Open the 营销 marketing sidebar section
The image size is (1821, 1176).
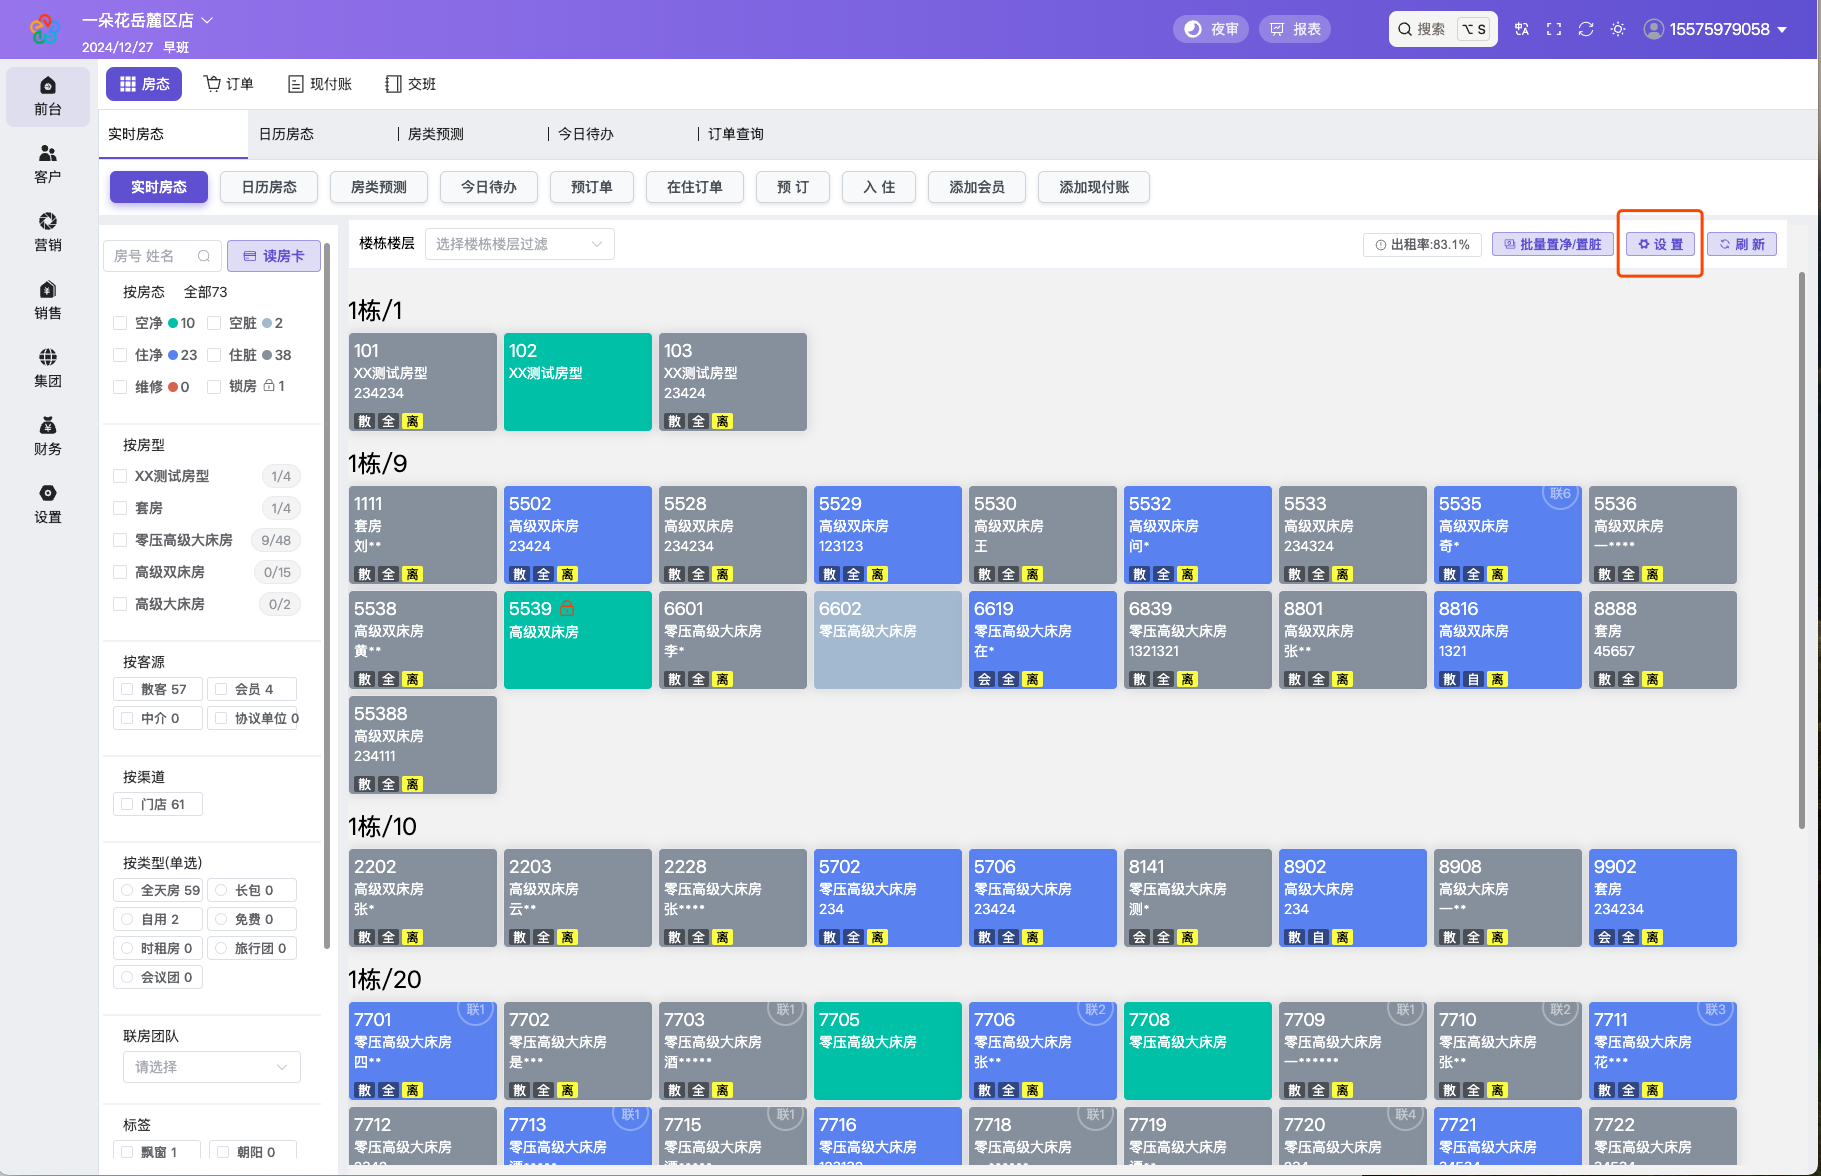(x=48, y=233)
